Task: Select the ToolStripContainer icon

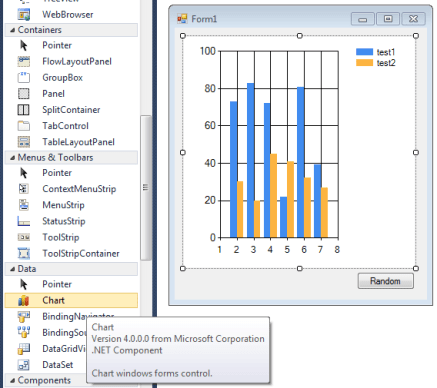Action: pyautogui.click(x=24, y=253)
